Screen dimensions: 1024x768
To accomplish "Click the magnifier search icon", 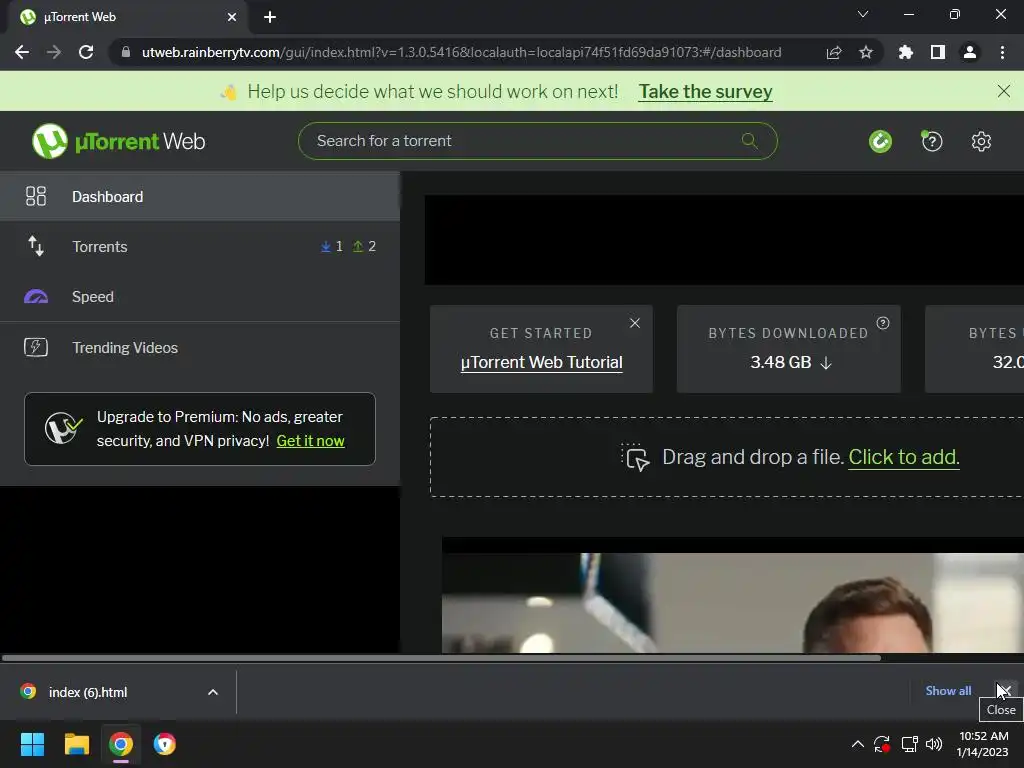I will (750, 140).
